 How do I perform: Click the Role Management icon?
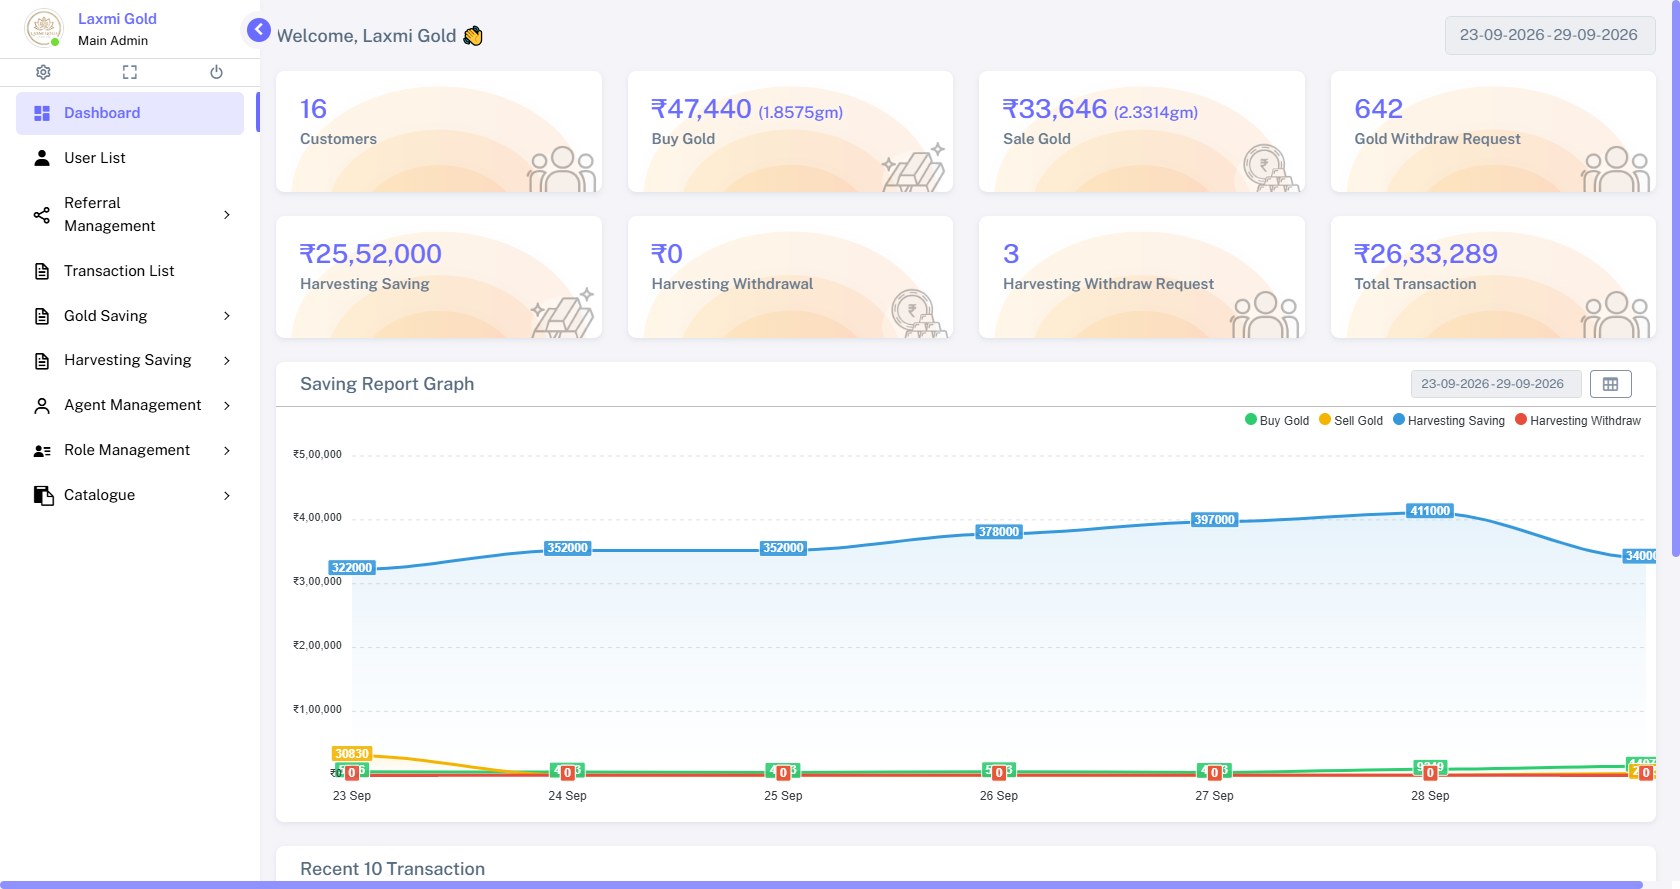click(42, 451)
